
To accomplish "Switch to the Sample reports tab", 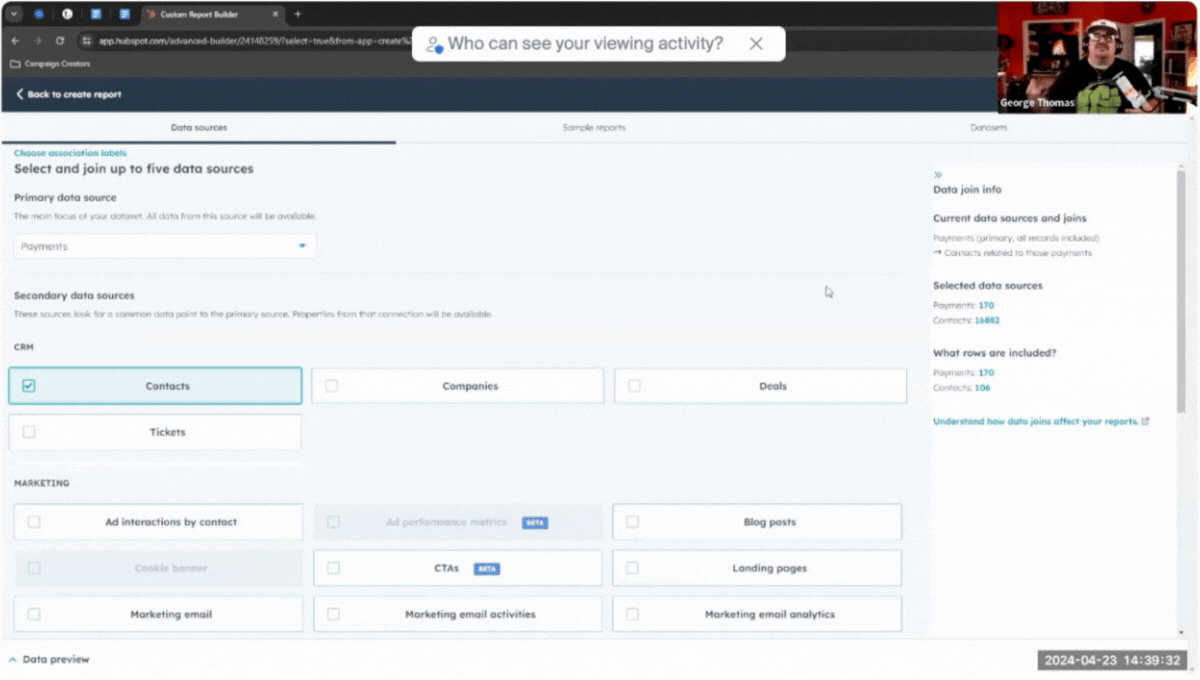I will click(593, 128).
